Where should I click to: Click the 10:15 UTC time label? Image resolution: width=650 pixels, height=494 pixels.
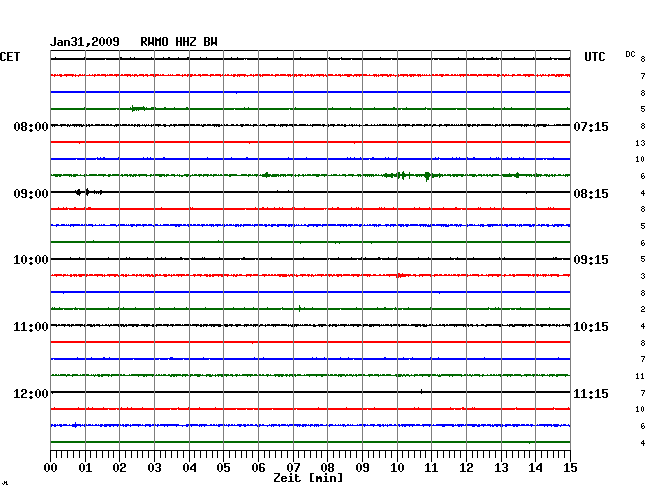(x=591, y=327)
